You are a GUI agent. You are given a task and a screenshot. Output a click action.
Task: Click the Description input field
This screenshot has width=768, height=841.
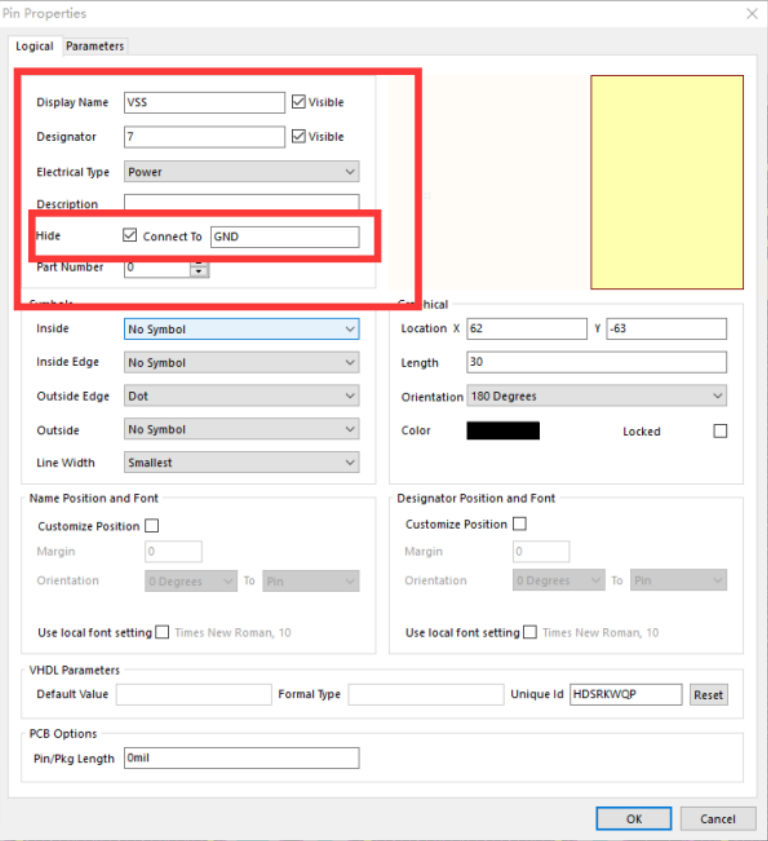click(x=241, y=202)
